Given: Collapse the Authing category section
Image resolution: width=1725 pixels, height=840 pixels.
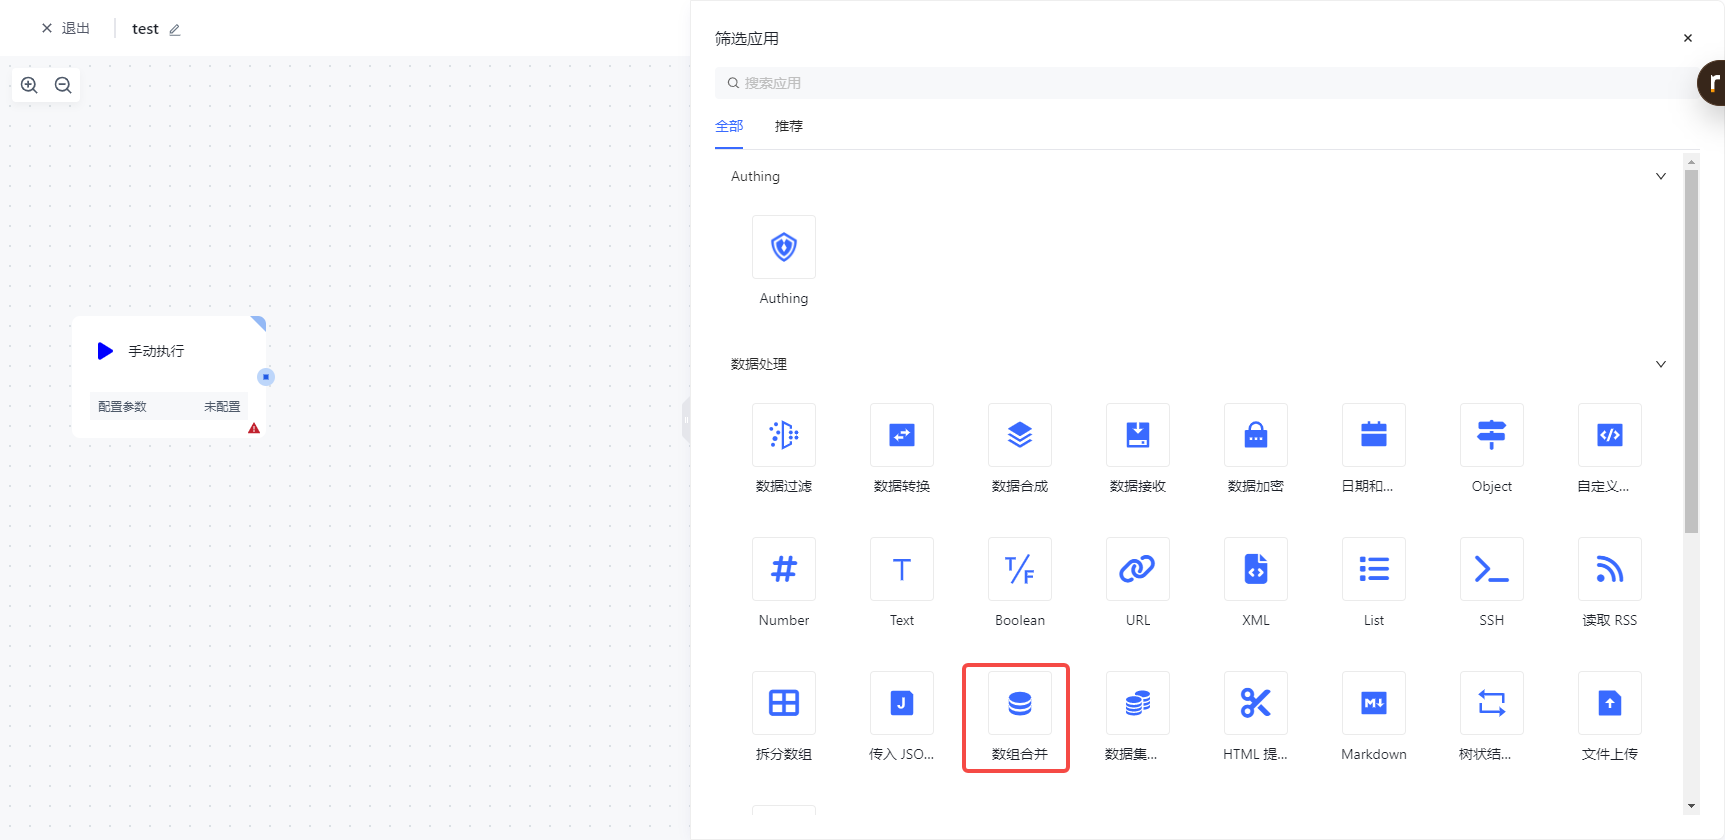Looking at the screenshot, I should coord(1660,176).
